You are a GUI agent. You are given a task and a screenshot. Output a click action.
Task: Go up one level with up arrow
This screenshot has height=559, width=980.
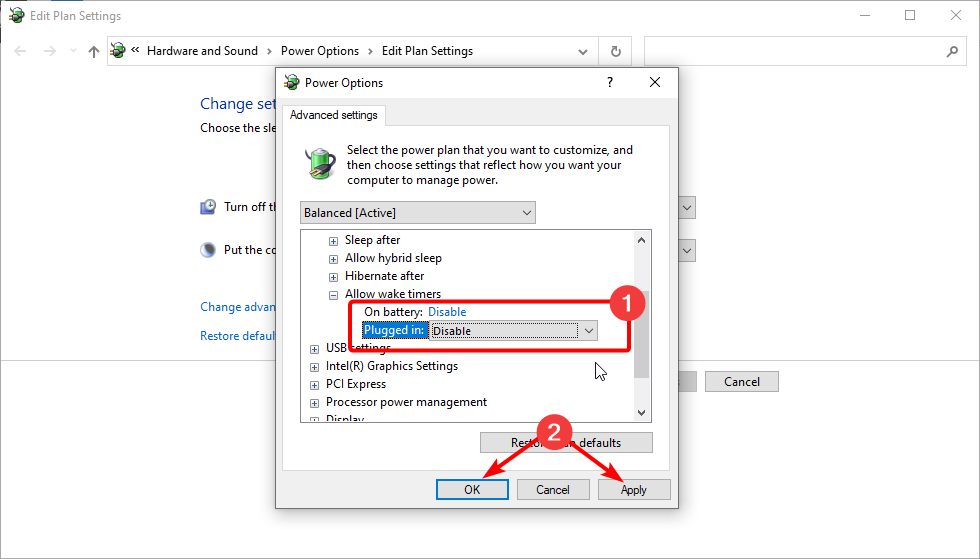click(x=94, y=51)
